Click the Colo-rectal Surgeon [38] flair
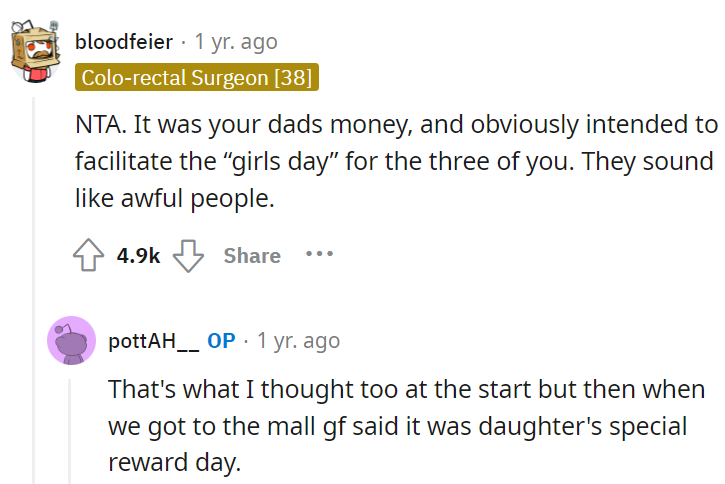Image resolution: width=725 pixels, height=484 pixels. coord(197,77)
